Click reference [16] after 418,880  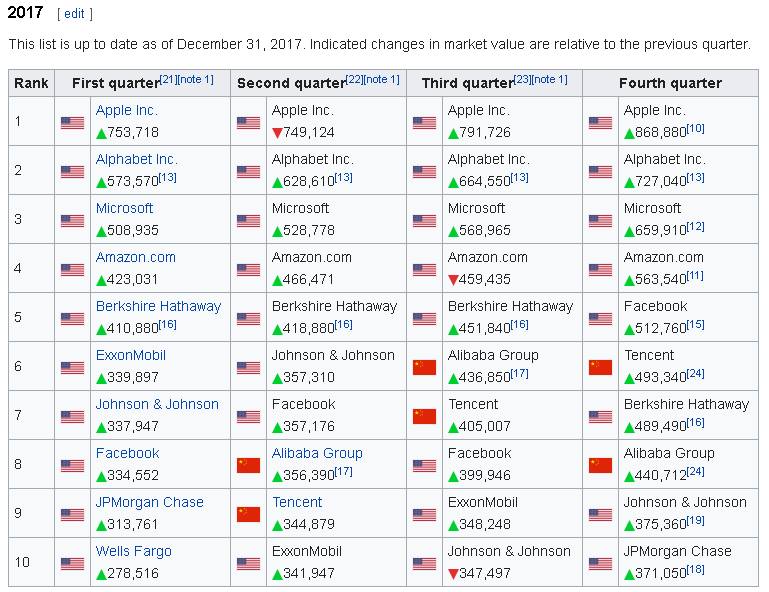[344, 325]
